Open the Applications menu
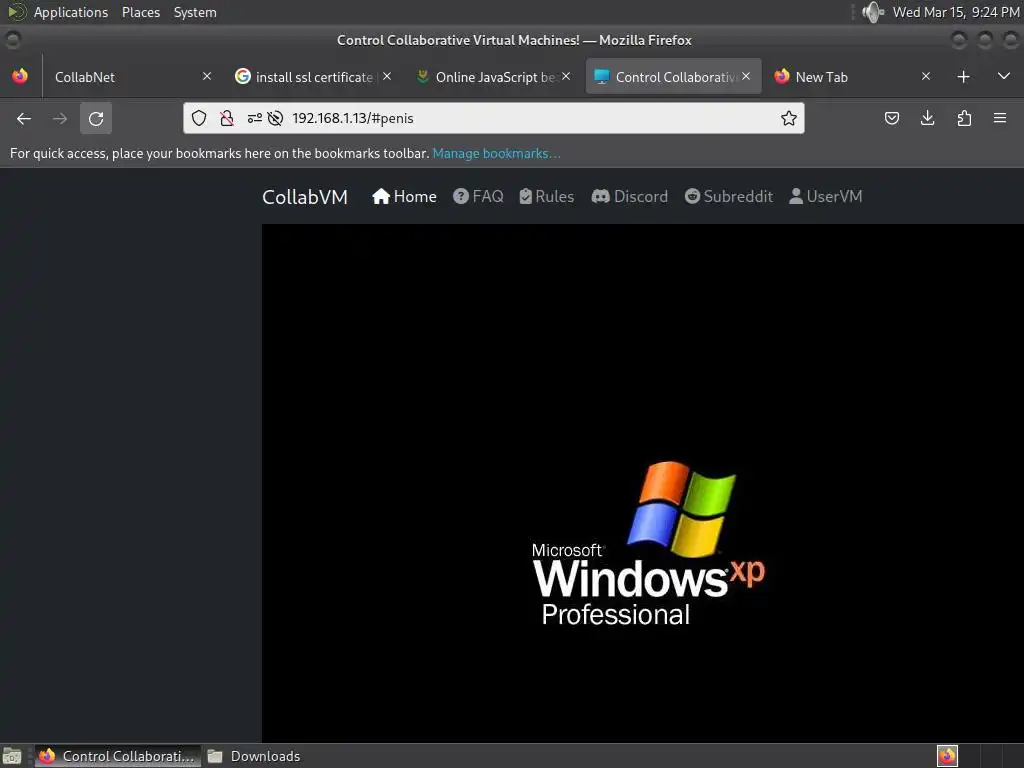 click(x=71, y=12)
